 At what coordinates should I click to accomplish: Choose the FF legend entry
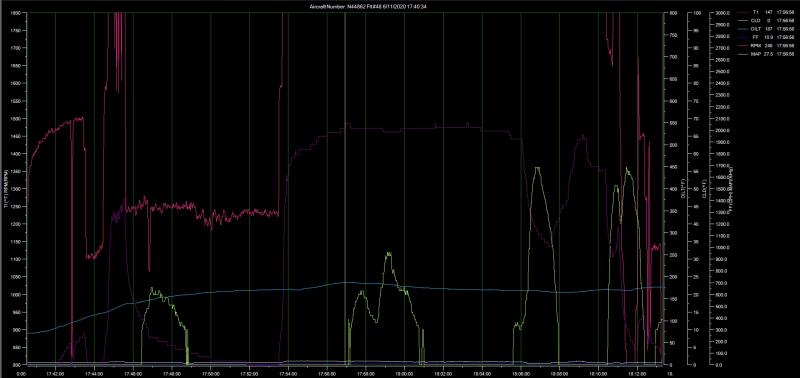point(757,37)
